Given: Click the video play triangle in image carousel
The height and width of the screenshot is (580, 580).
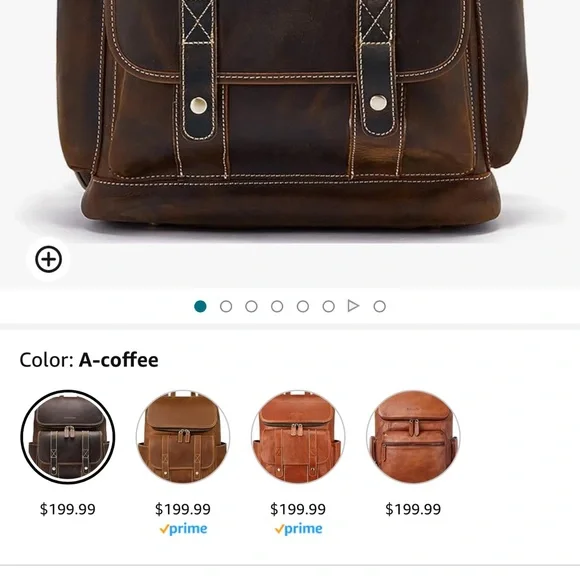Looking at the screenshot, I should pyautogui.click(x=354, y=306).
